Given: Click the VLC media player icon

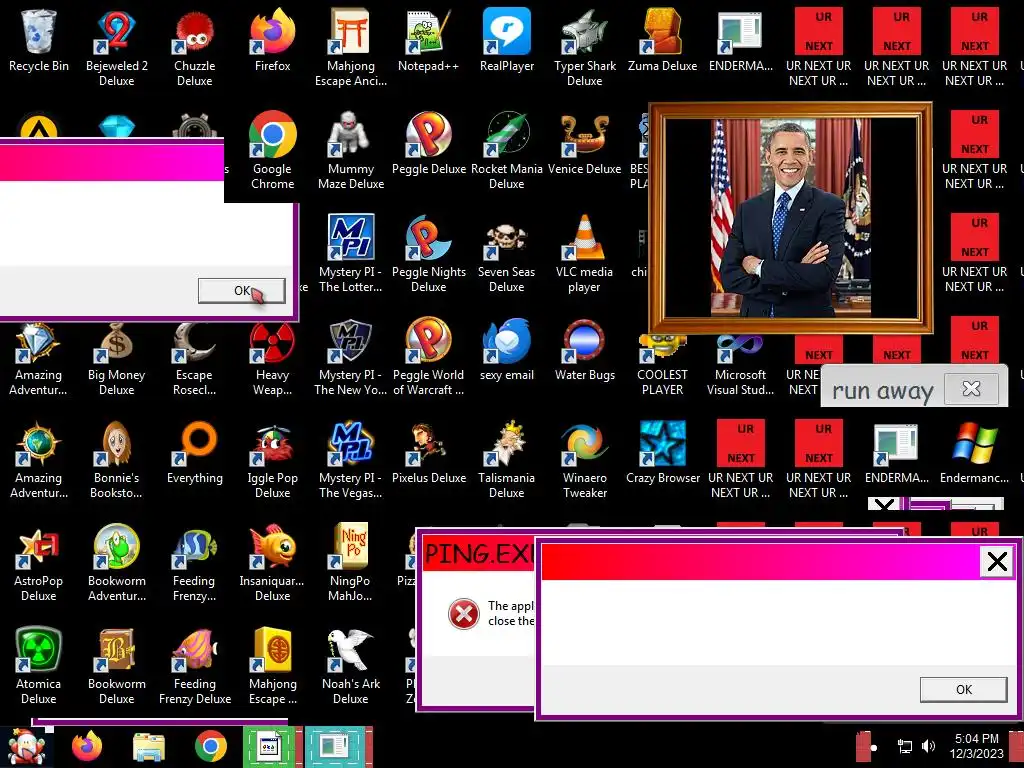Looking at the screenshot, I should point(584,255).
